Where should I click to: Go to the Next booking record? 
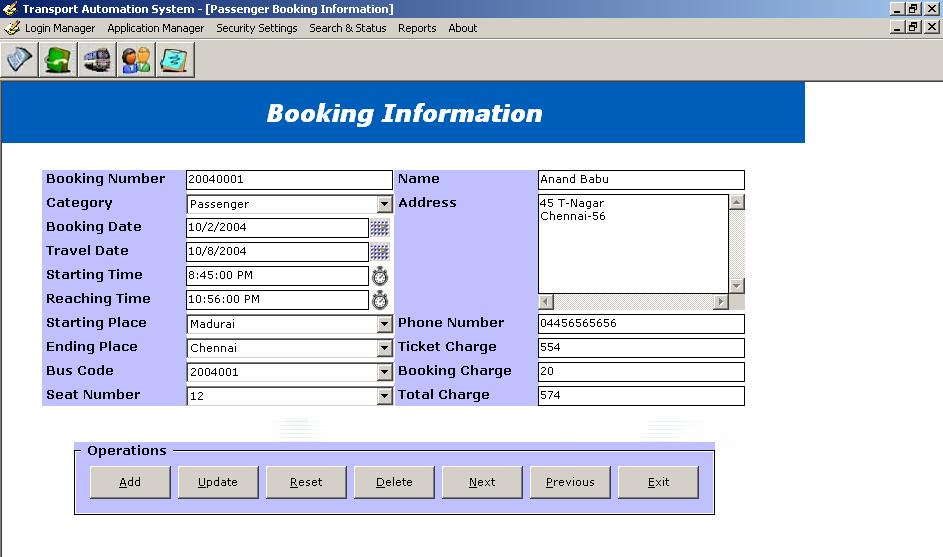point(482,482)
